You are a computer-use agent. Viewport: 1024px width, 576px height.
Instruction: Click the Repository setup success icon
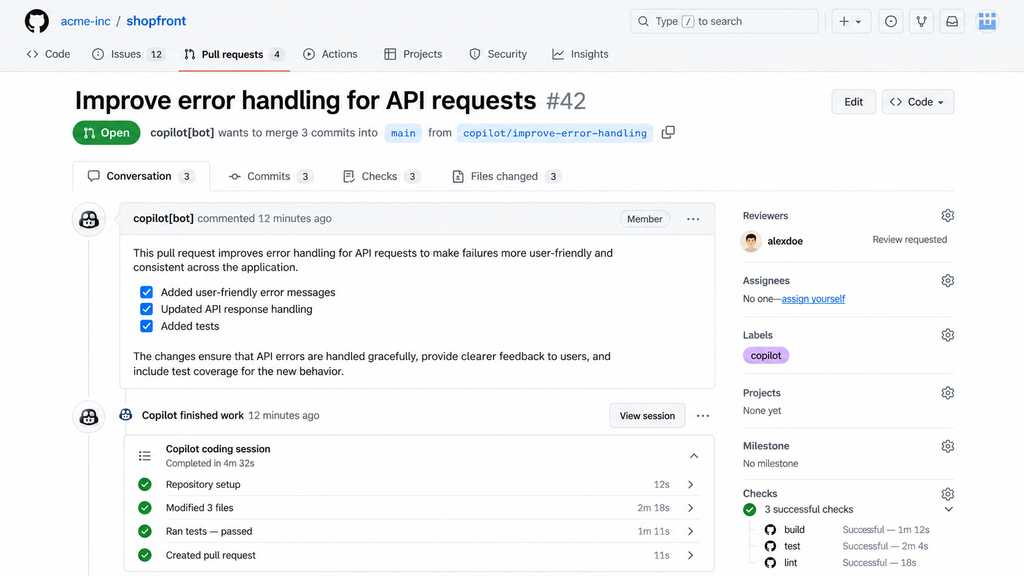coord(145,485)
